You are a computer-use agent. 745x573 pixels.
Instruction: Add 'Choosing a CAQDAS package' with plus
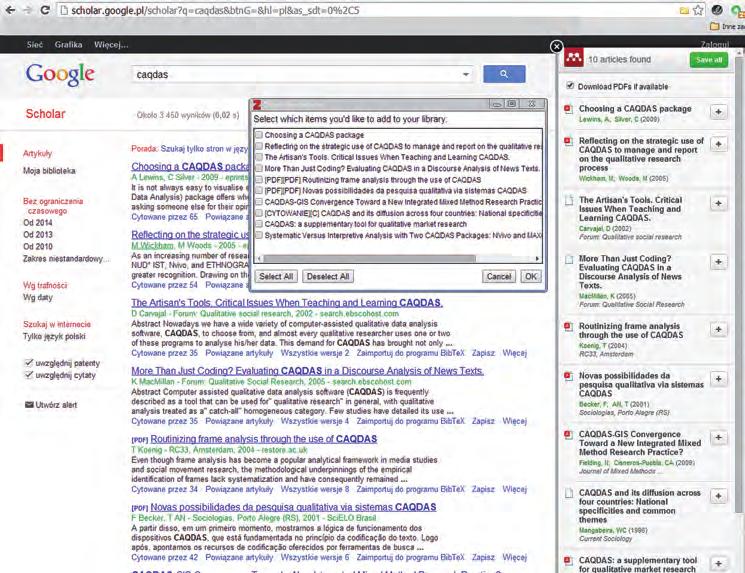(x=718, y=112)
